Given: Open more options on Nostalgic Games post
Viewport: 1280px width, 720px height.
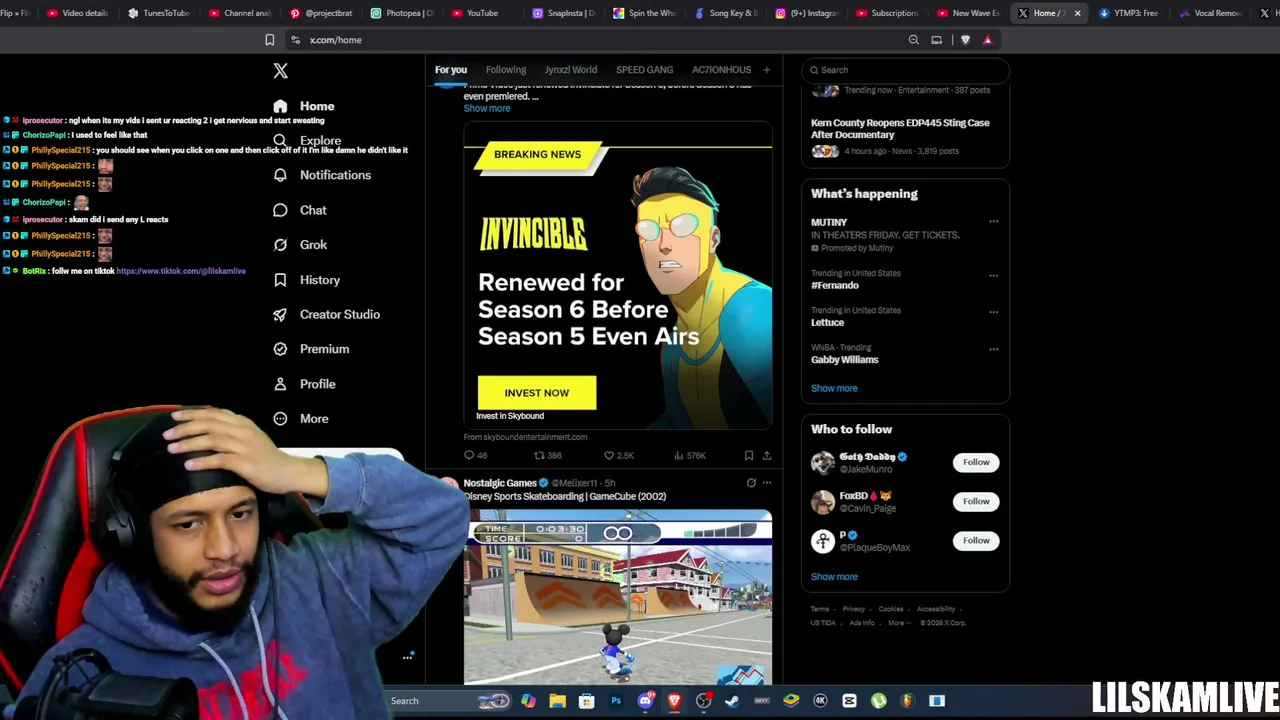Looking at the screenshot, I should tap(767, 483).
